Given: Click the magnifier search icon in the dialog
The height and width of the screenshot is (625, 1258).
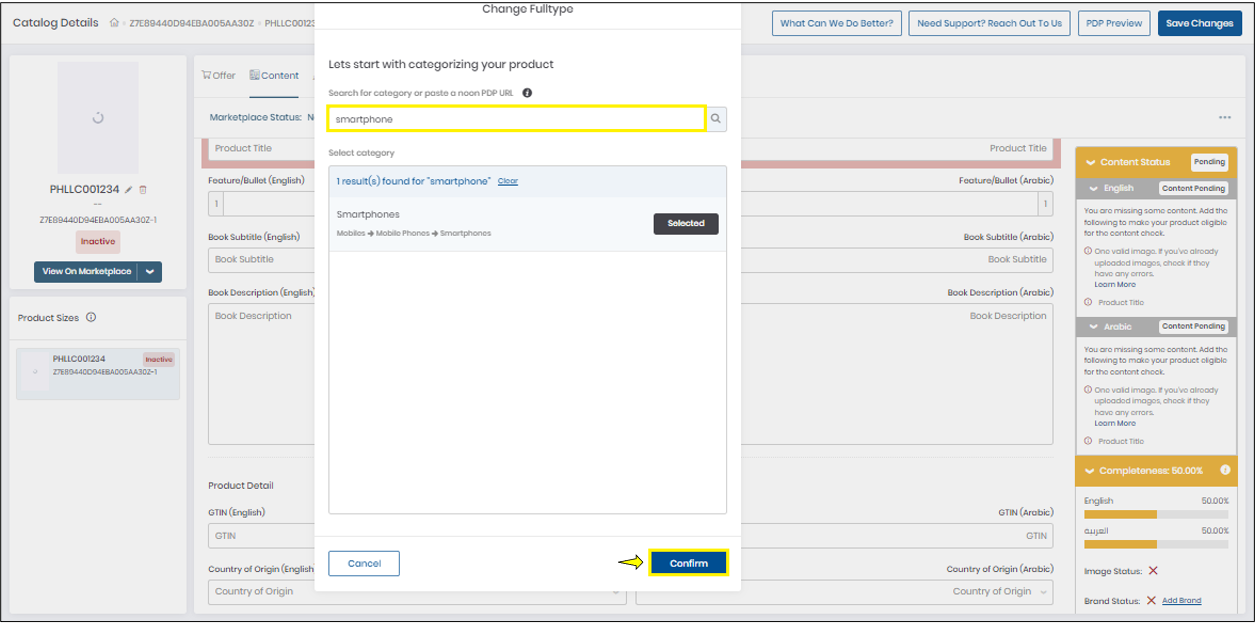Looking at the screenshot, I should [x=716, y=118].
